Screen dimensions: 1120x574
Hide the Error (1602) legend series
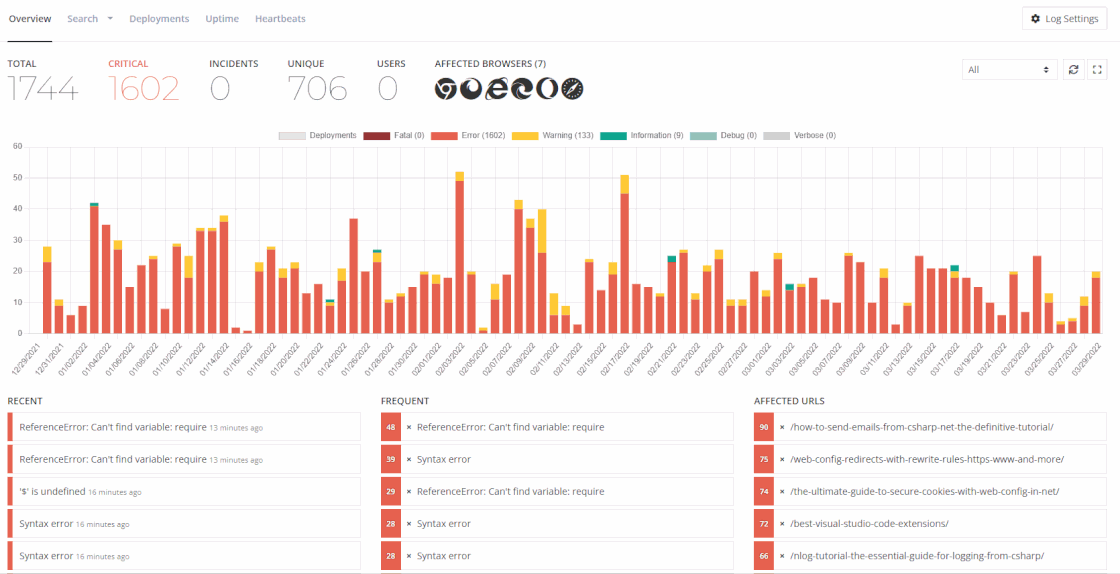468,135
